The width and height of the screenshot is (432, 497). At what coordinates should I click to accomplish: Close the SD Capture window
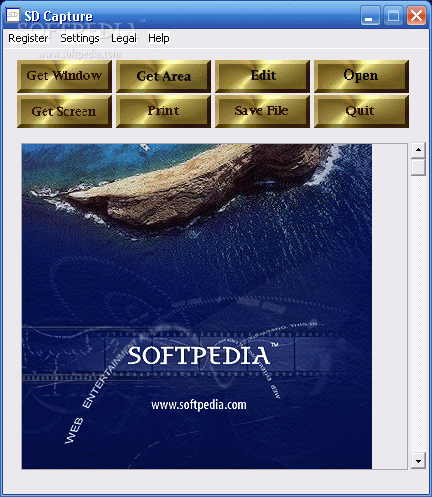(416, 16)
